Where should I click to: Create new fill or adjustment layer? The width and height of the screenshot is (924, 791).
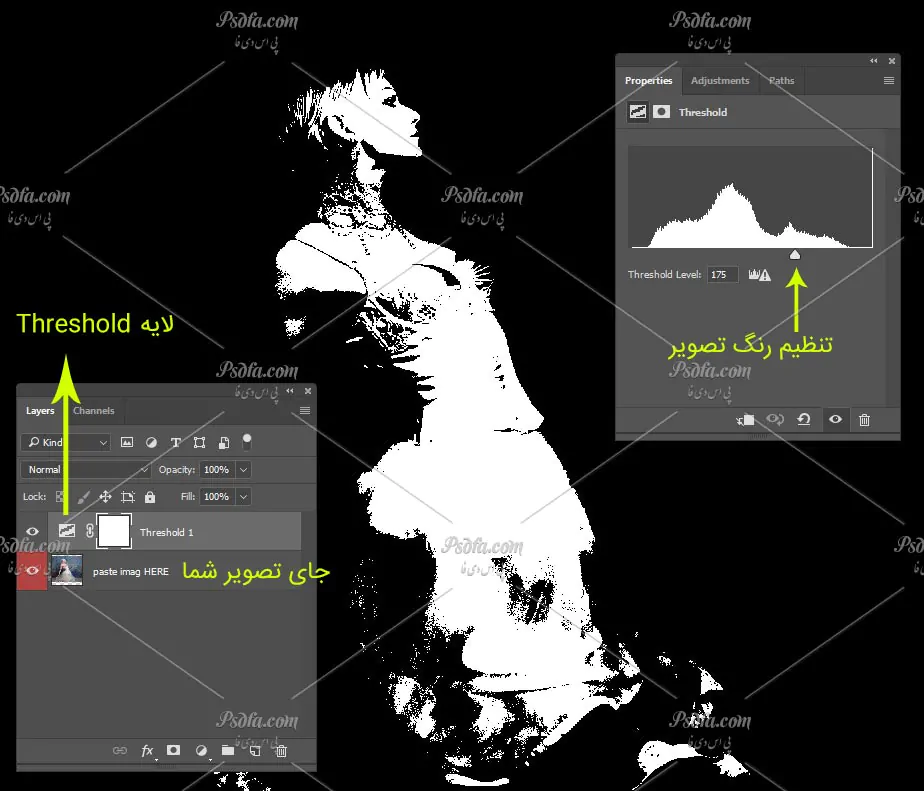pyautogui.click(x=201, y=750)
